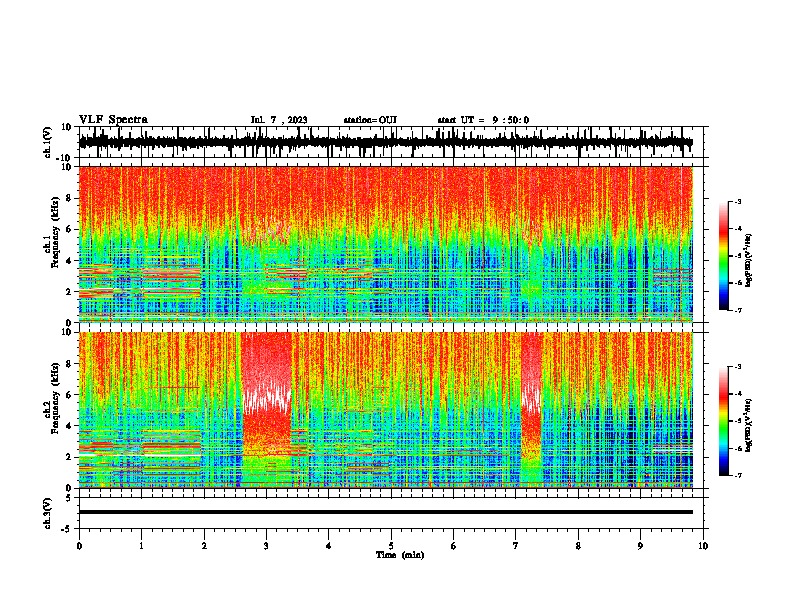Click the "-3" label atop ch.1 color bar
The height and width of the screenshot is (612, 792).
click(x=738, y=201)
